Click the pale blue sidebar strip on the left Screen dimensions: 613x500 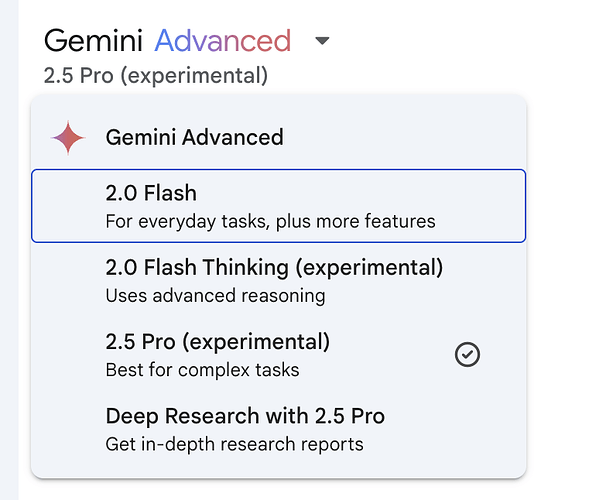pos(9,250)
